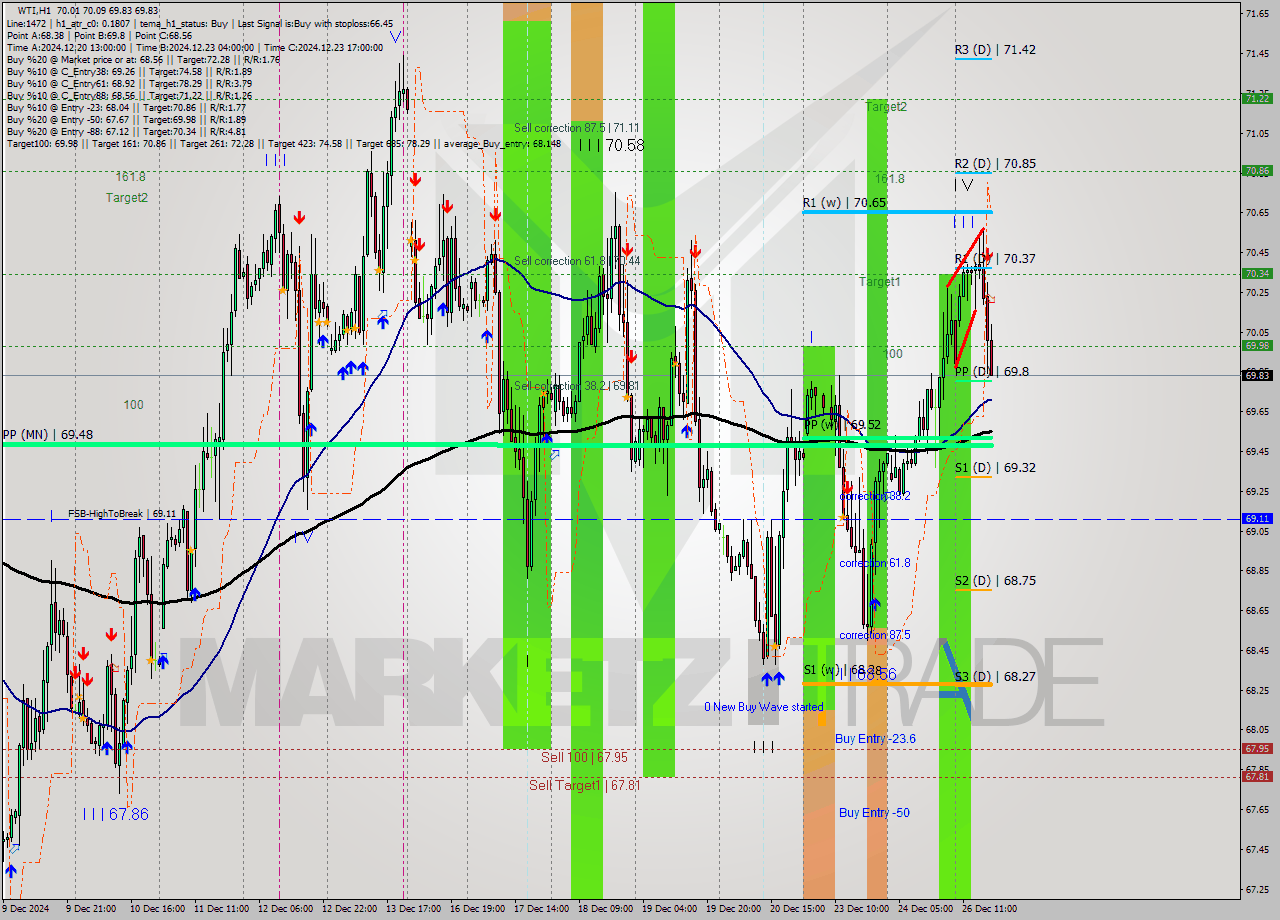Click the black 69.83 current price tag
This screenshot has height=920, width=1280.
tap(1257, 375)
